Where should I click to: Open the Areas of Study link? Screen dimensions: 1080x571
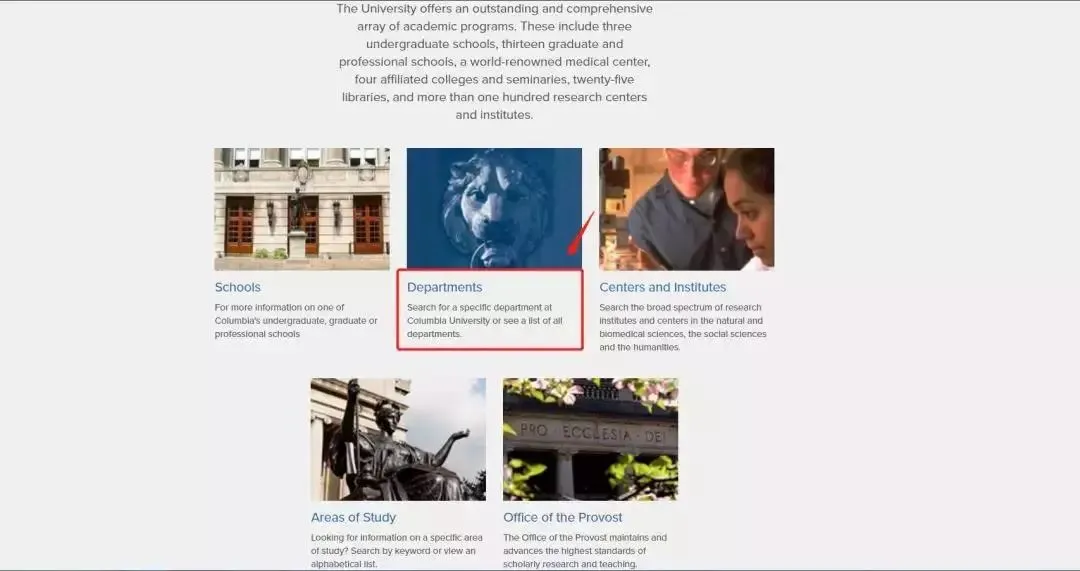click(353, 517)
